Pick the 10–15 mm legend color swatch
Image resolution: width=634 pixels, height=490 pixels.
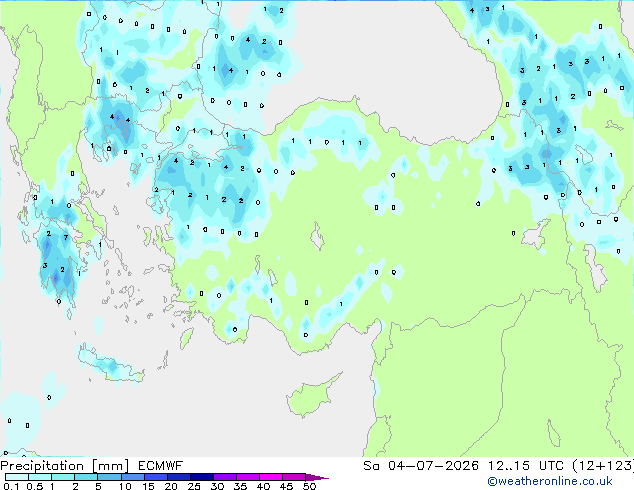point(132,477)
